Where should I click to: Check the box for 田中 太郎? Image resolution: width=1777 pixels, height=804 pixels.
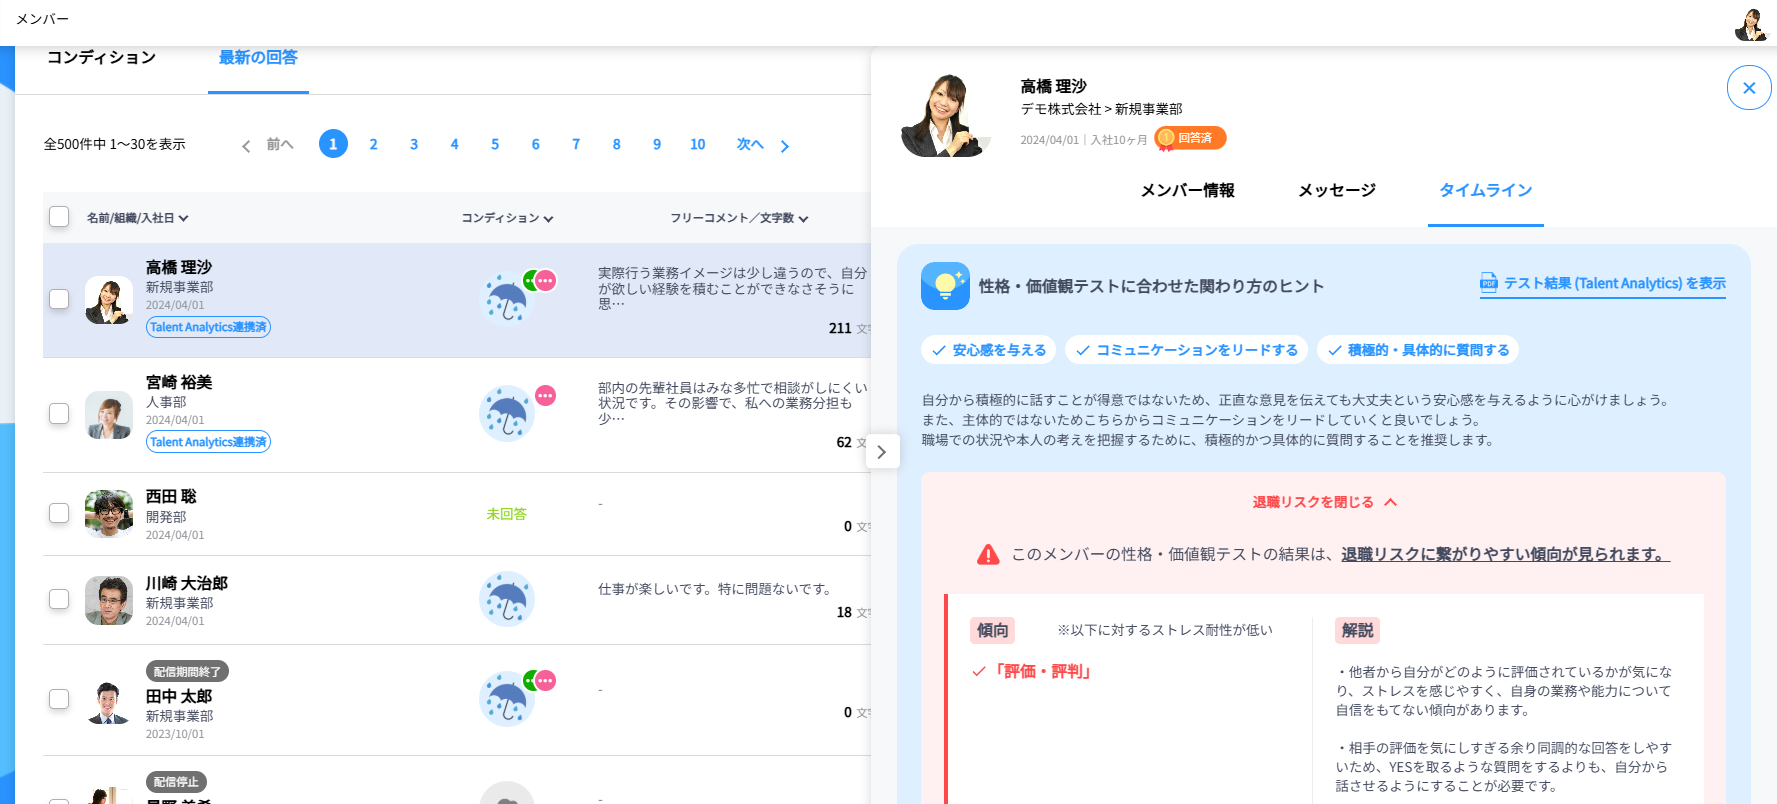pyautogui.click(x=59, y=699)
